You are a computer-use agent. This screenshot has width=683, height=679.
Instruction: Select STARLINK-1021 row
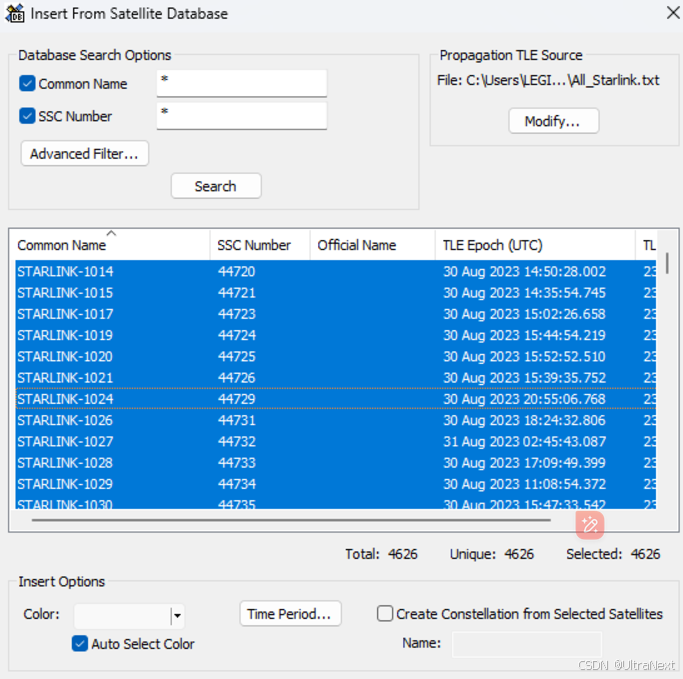[335, 378]
